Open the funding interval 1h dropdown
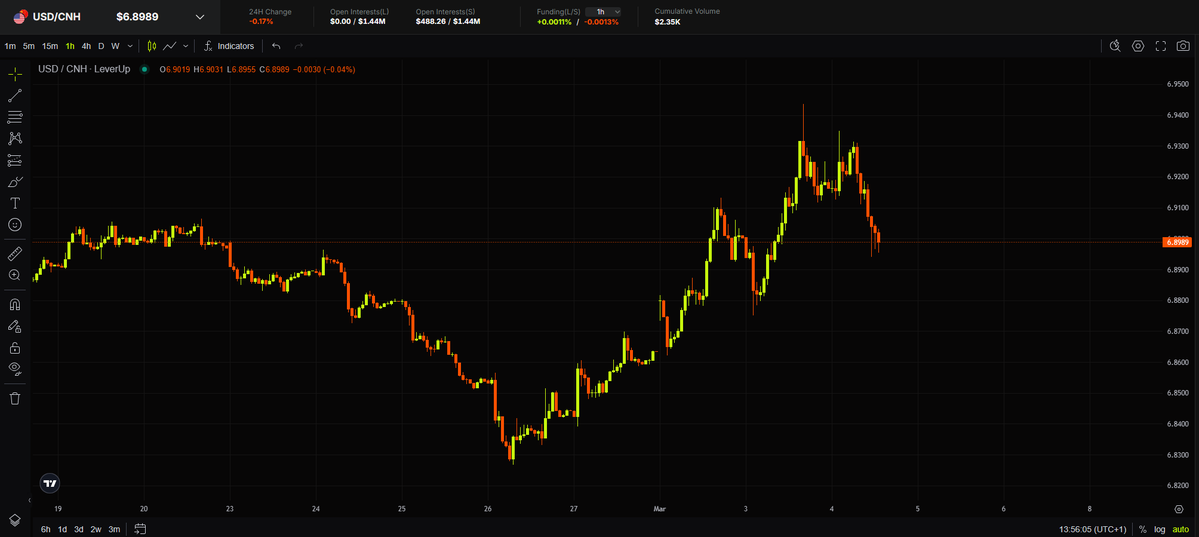Viewport: 1199px width, 537px height. pyautogui.click(x=603, y=12)
